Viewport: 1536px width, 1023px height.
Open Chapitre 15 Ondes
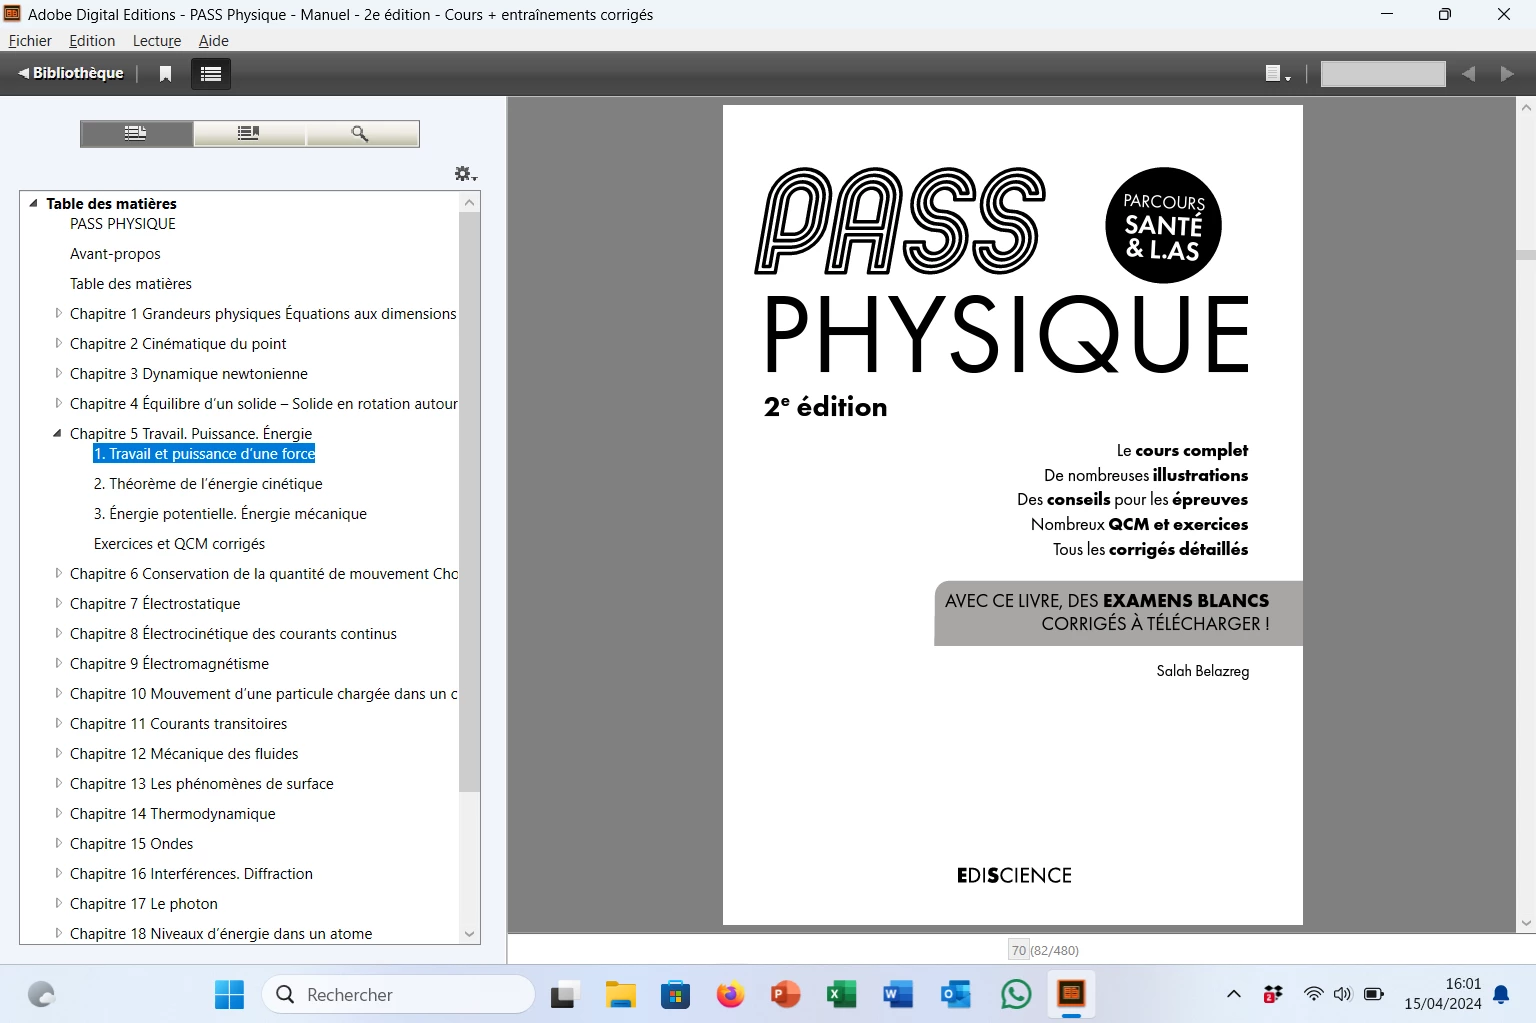(131, 844)
